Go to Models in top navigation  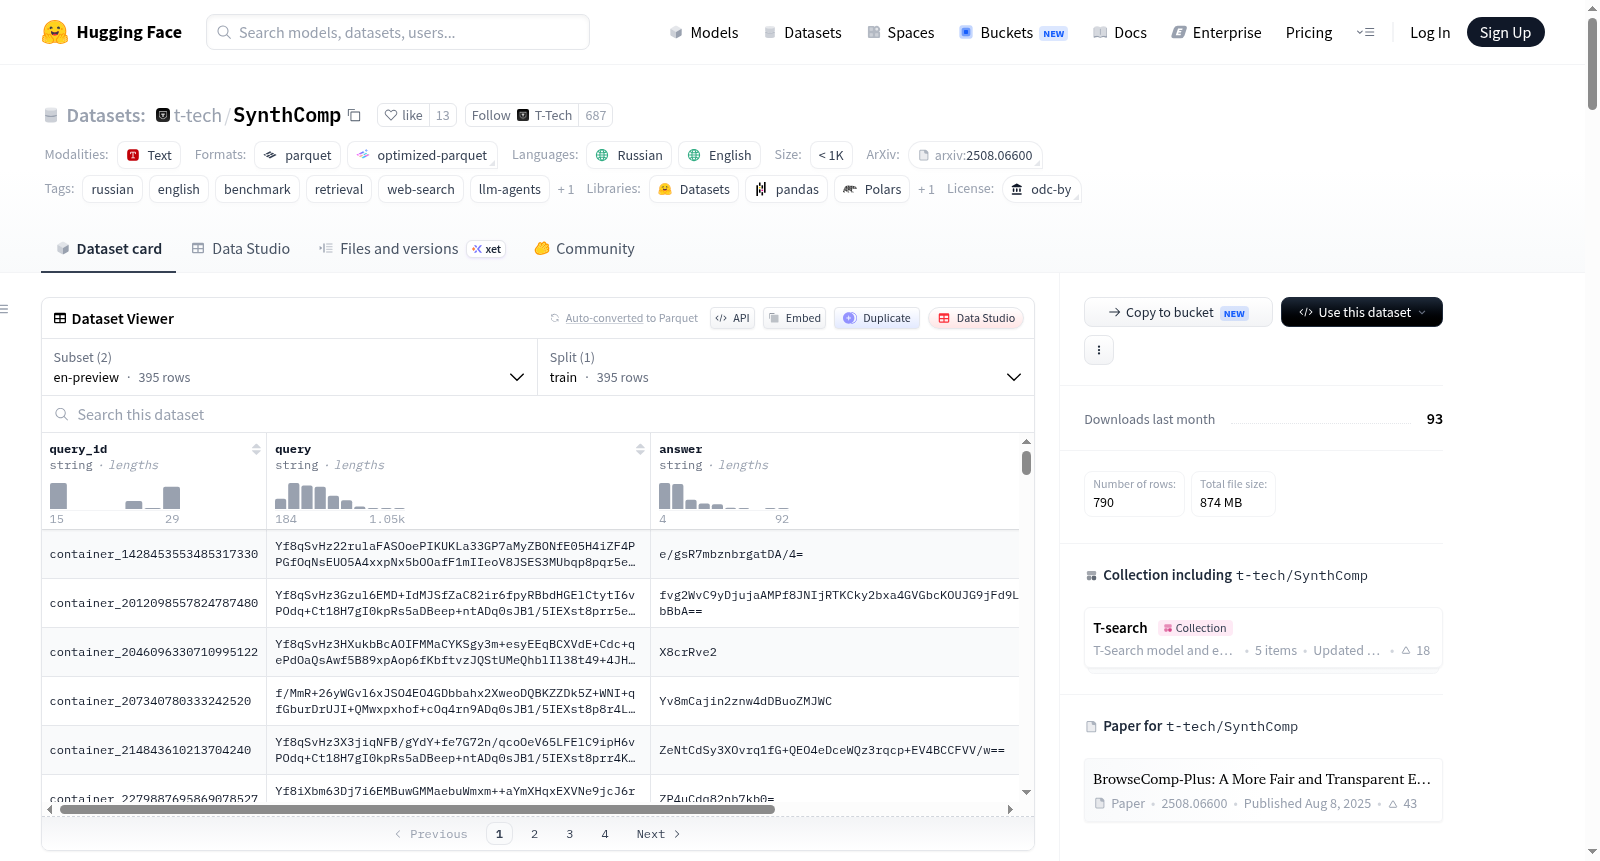704,32
